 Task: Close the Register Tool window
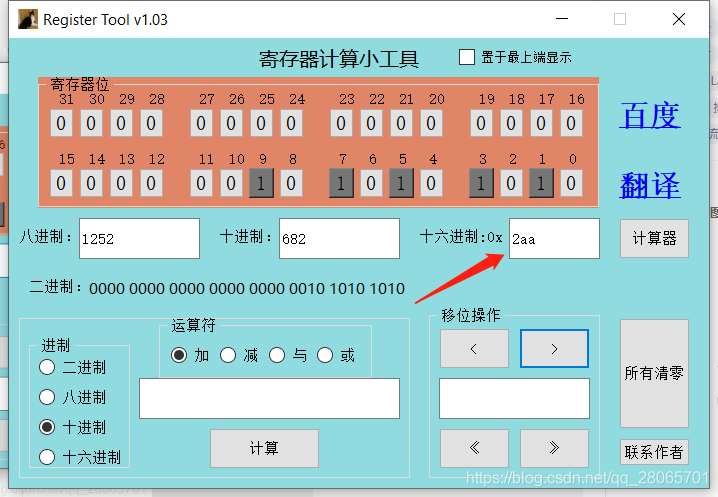click(x=679, y=19)
